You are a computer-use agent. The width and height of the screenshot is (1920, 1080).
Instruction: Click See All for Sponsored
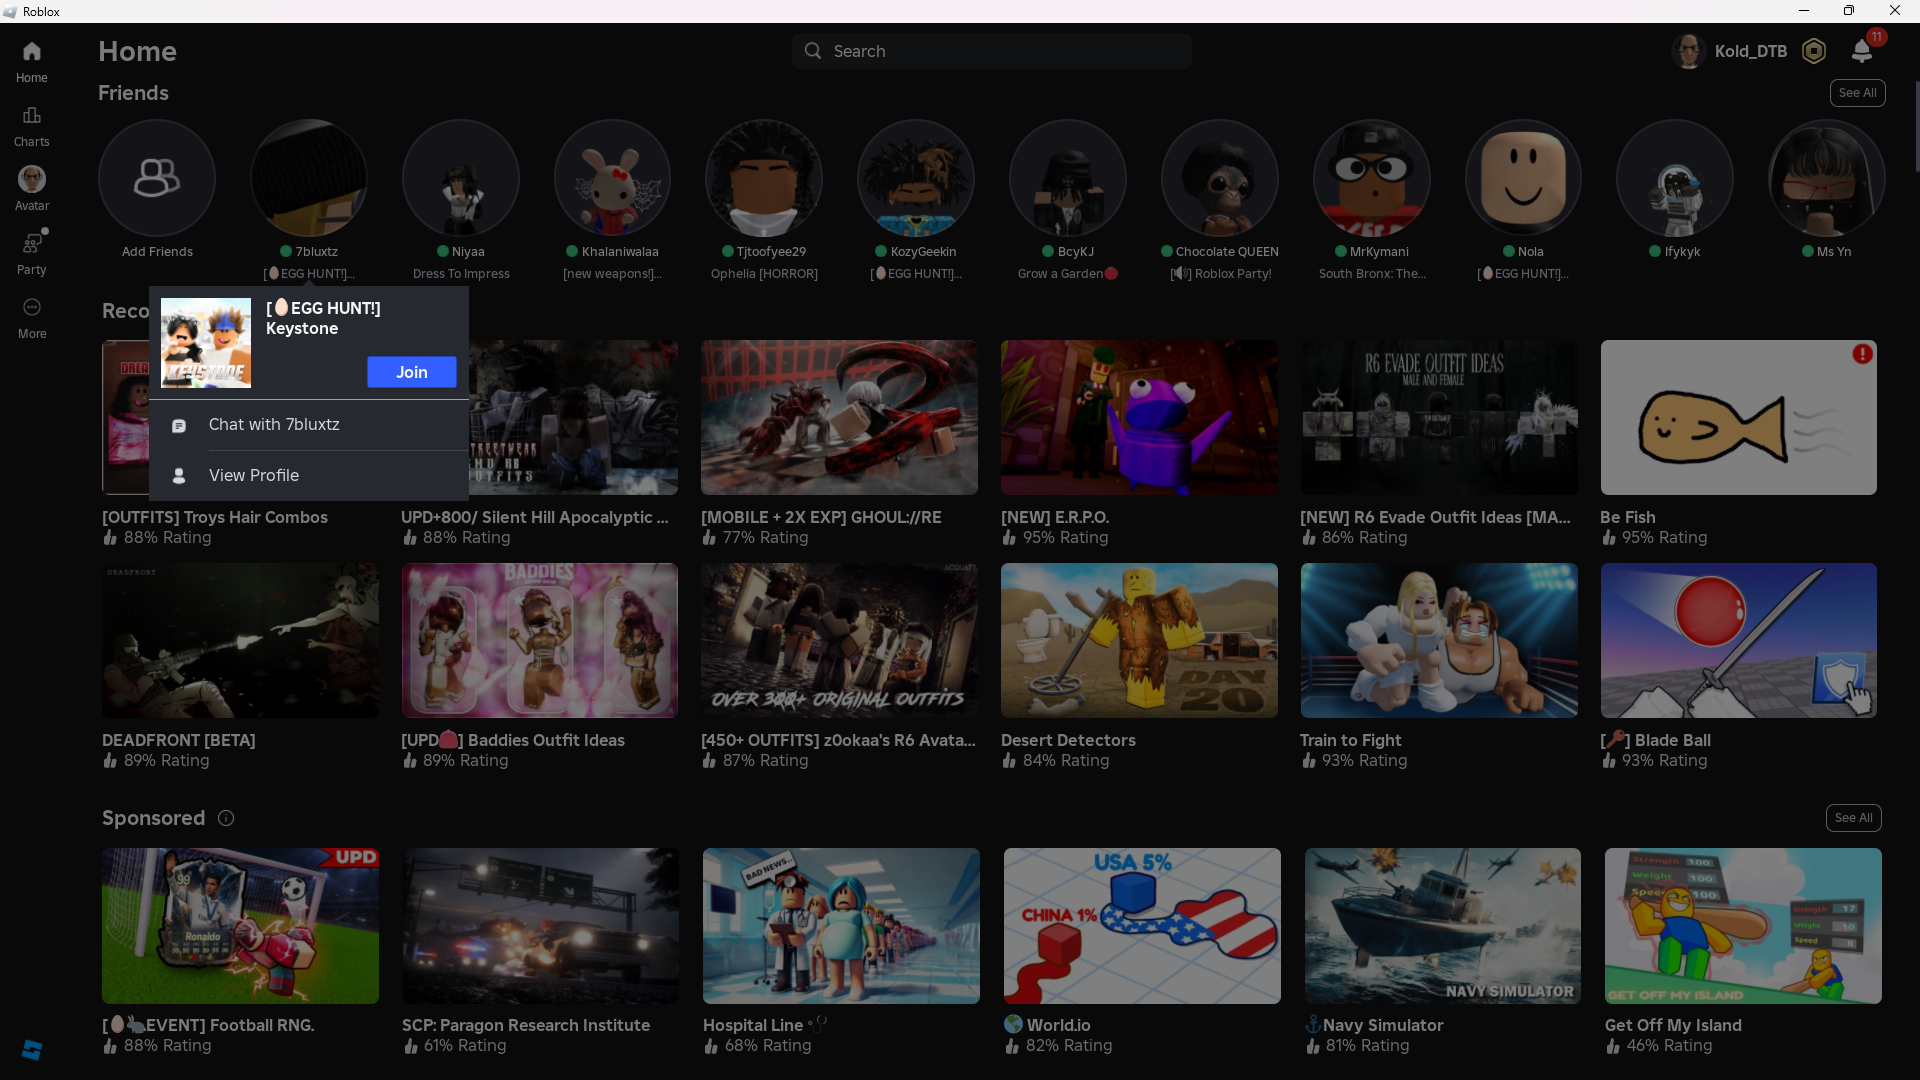click(1854, 818)
